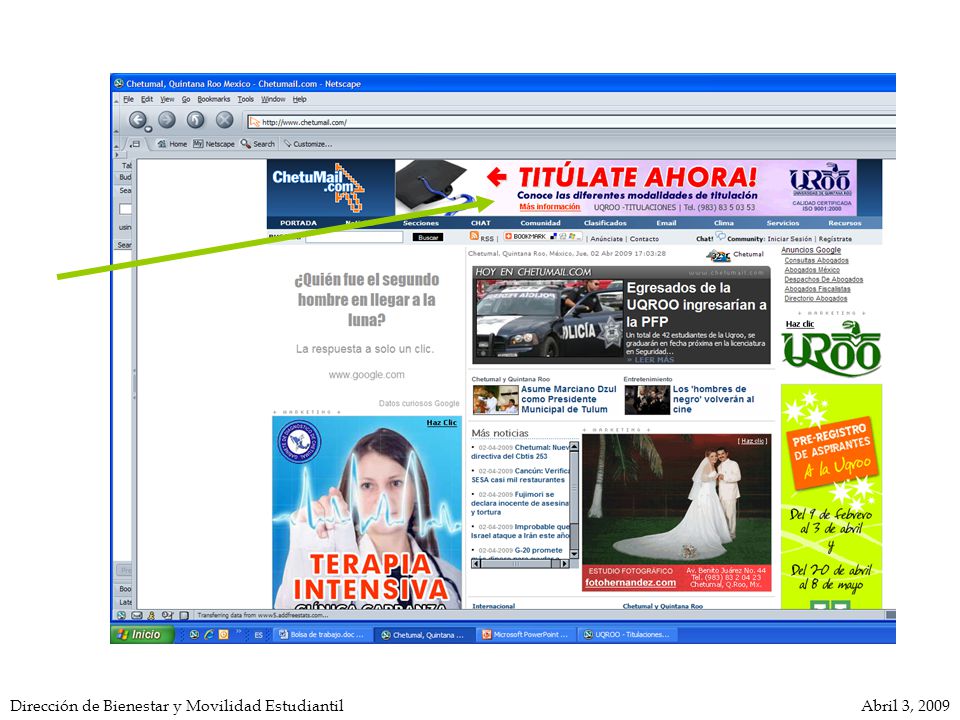Viewport: 960px width, 720px height.
Task: Click the orange quick launch icon
Action: point(223,635)
